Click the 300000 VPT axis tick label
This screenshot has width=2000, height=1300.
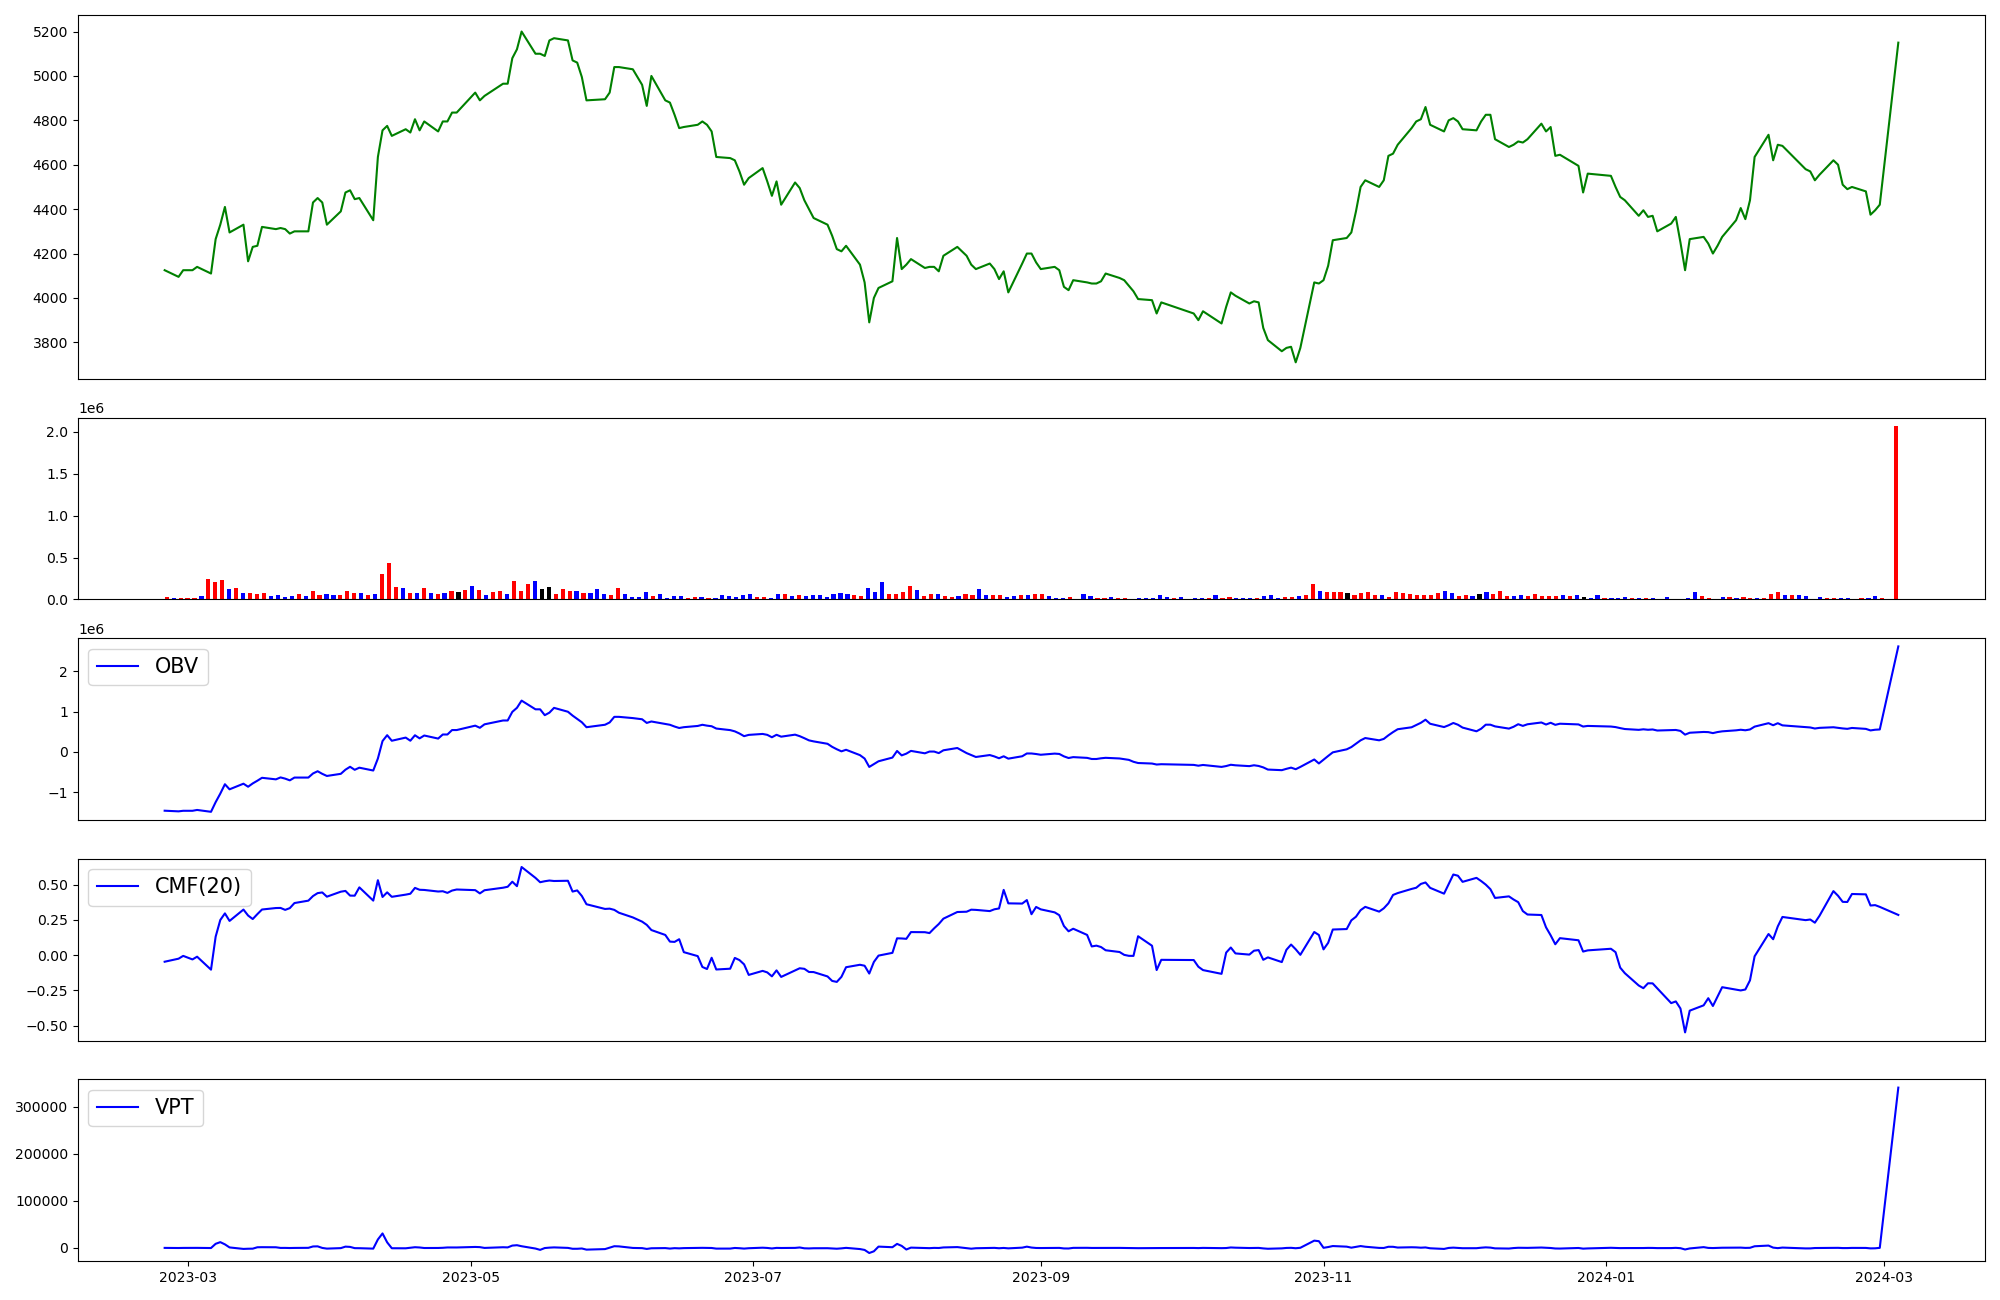point(42,1107)
